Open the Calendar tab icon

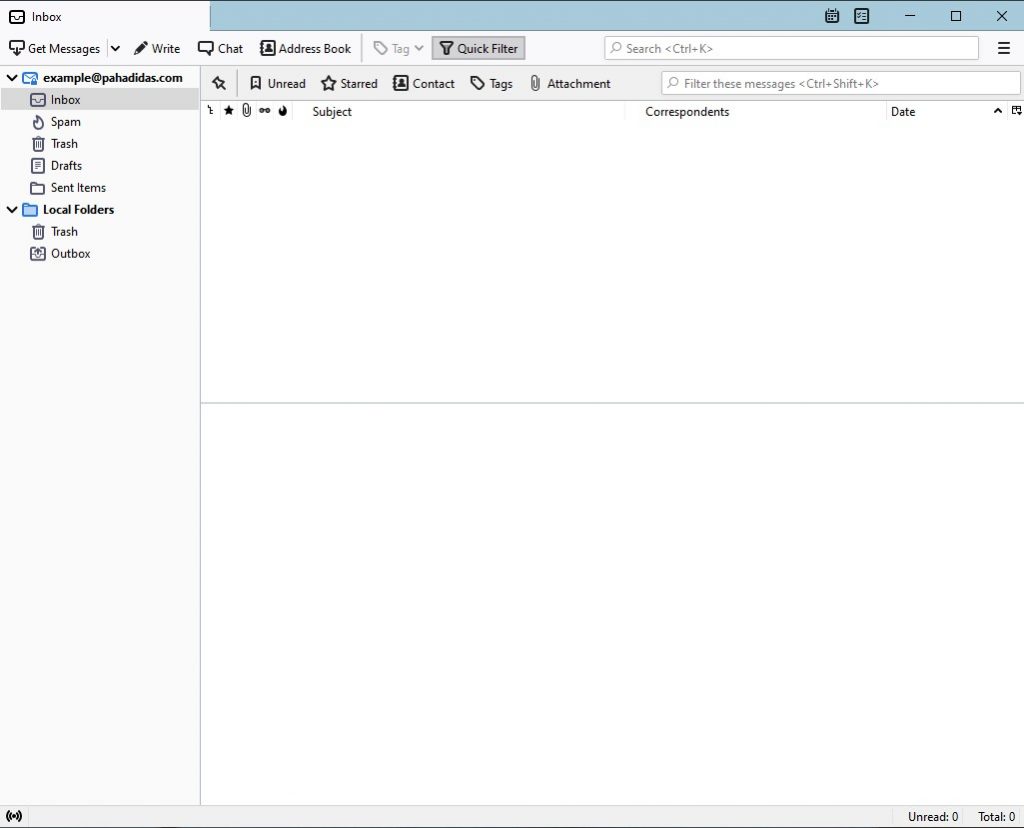(832, 16)
